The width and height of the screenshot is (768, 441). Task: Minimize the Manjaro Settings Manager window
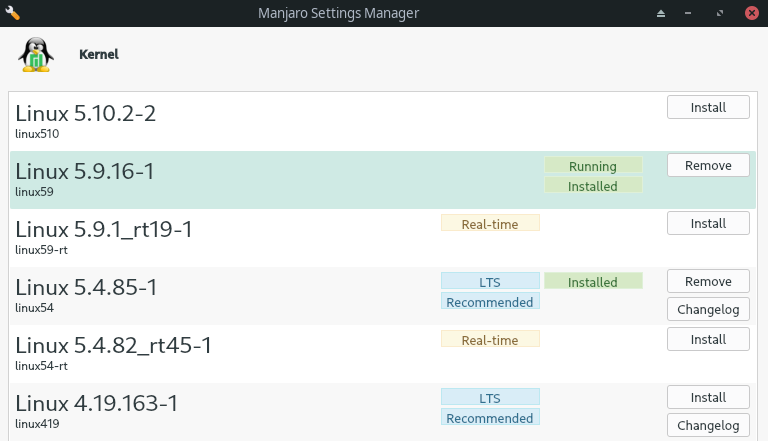pyautogui.click(x=688, y=13)
